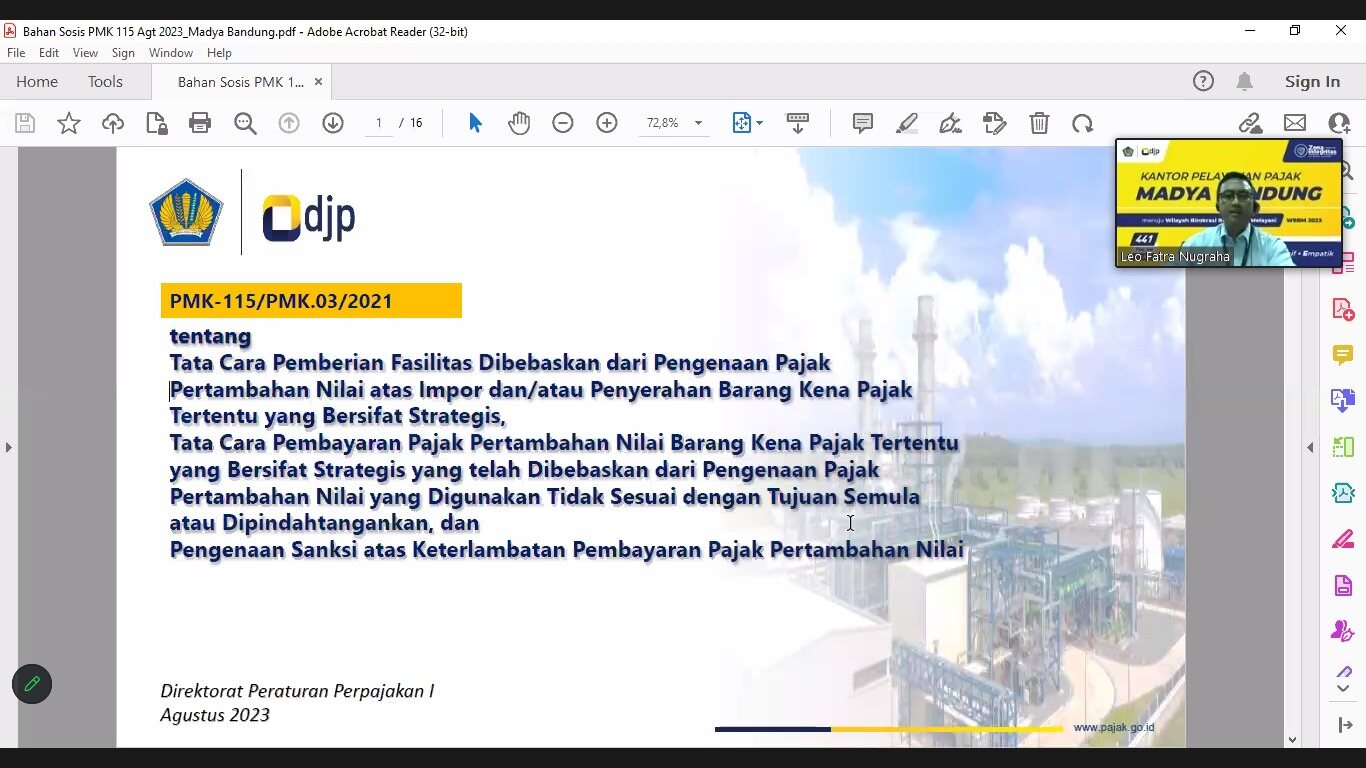Screen dimensions: 1366x768
Task: Expand the left navigation pane
Action: coord(9,447)
